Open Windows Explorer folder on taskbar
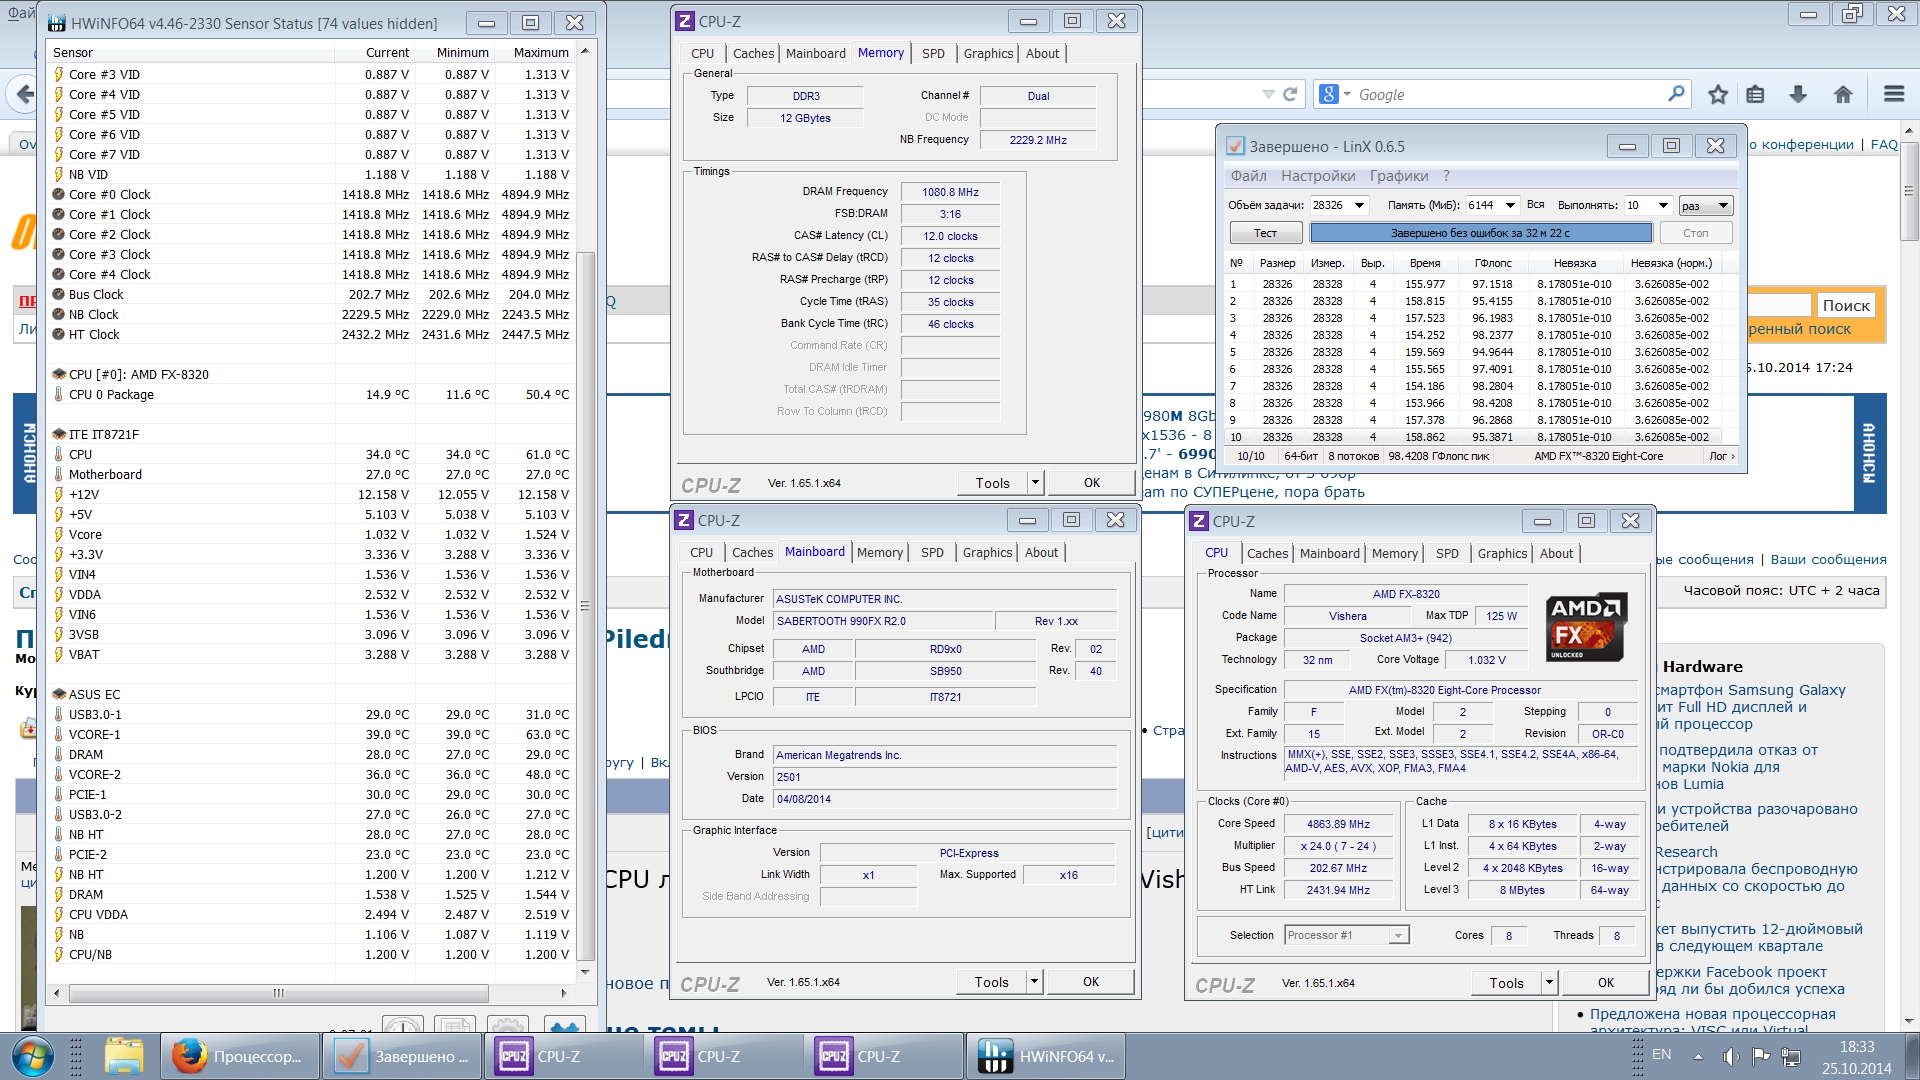 pyautogui.click(x=124, y=1056)
